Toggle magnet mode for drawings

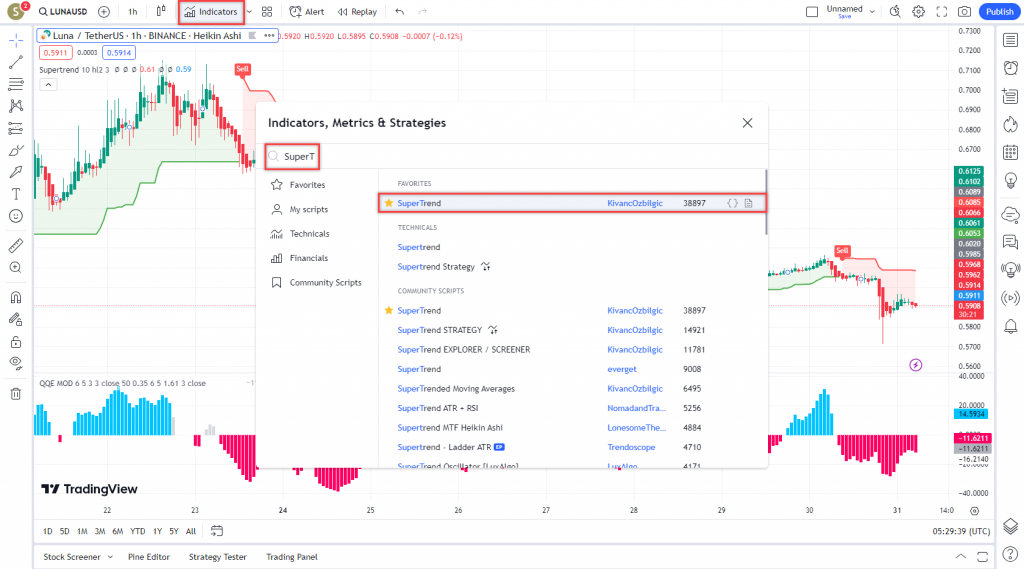point(16,297)
